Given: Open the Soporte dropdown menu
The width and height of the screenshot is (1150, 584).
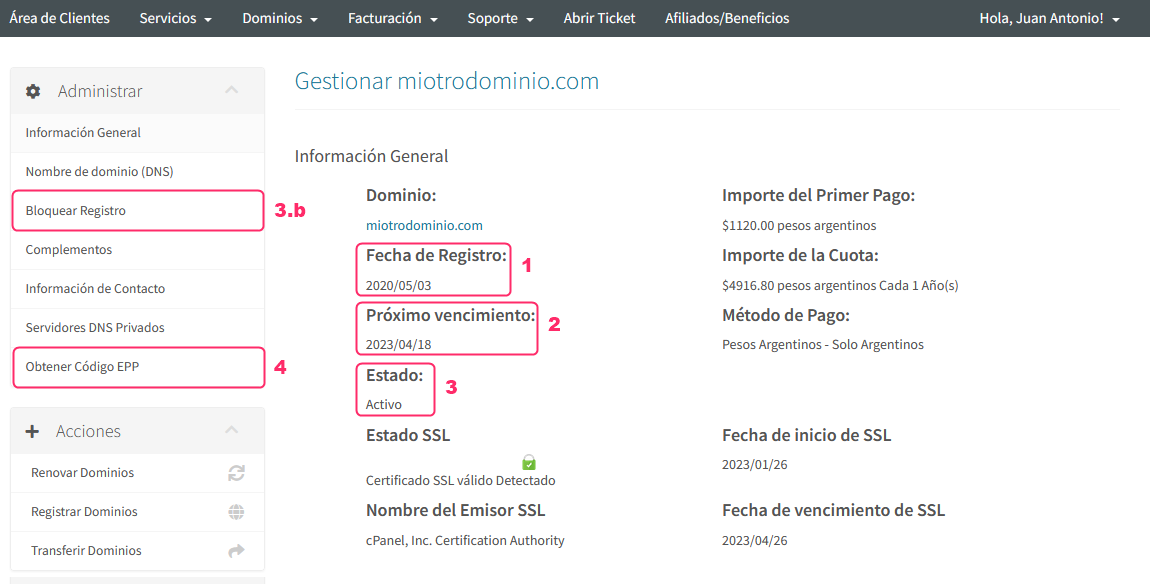Looking at the screenshot, I should pos(500,18).
